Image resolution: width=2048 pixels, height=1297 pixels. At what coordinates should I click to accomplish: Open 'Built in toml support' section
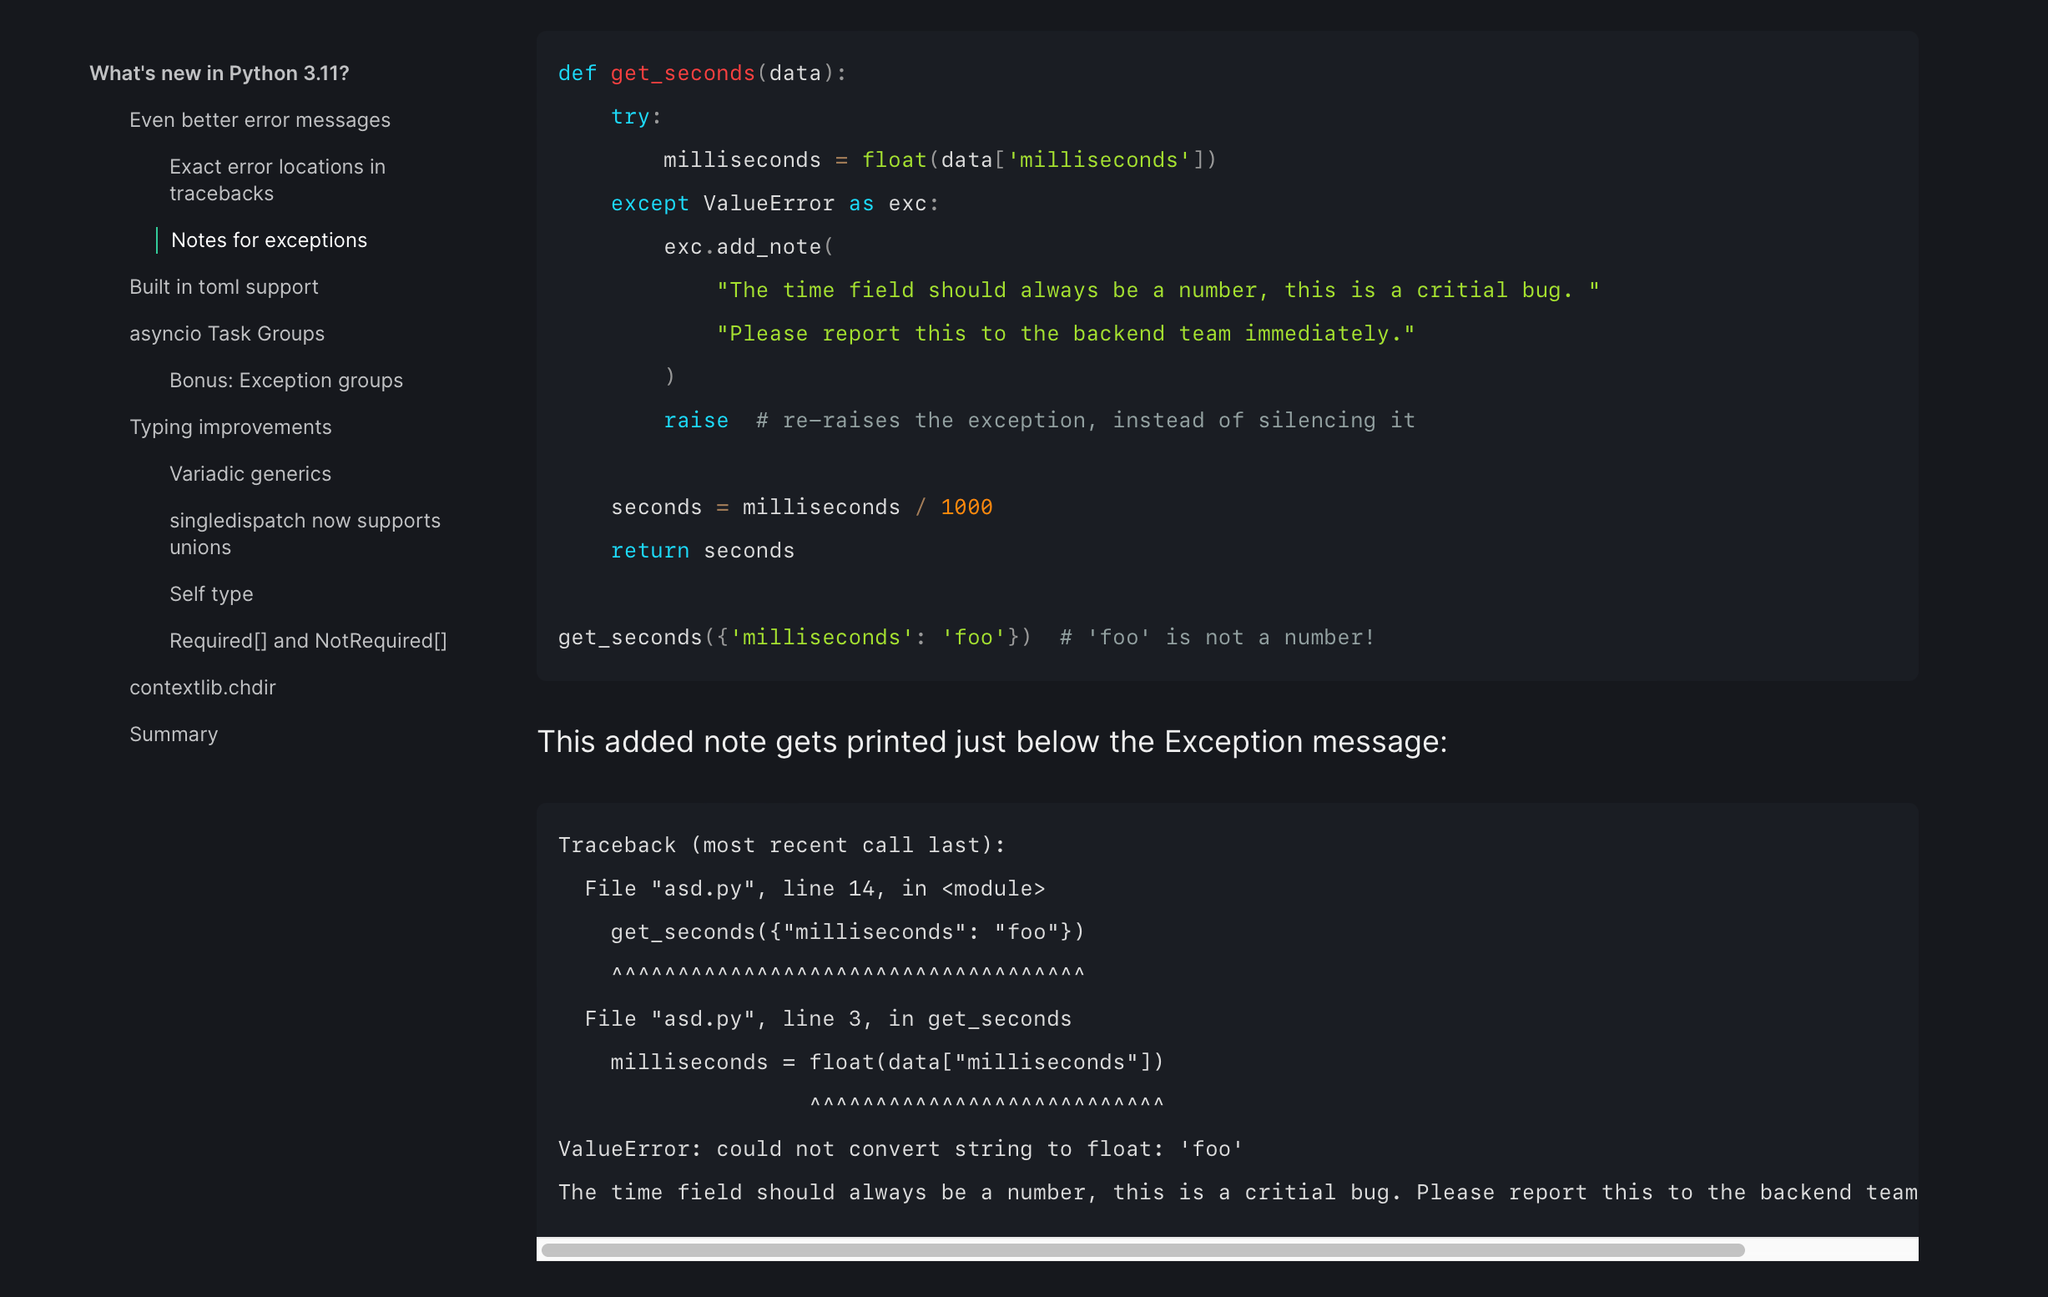point(224,287)
